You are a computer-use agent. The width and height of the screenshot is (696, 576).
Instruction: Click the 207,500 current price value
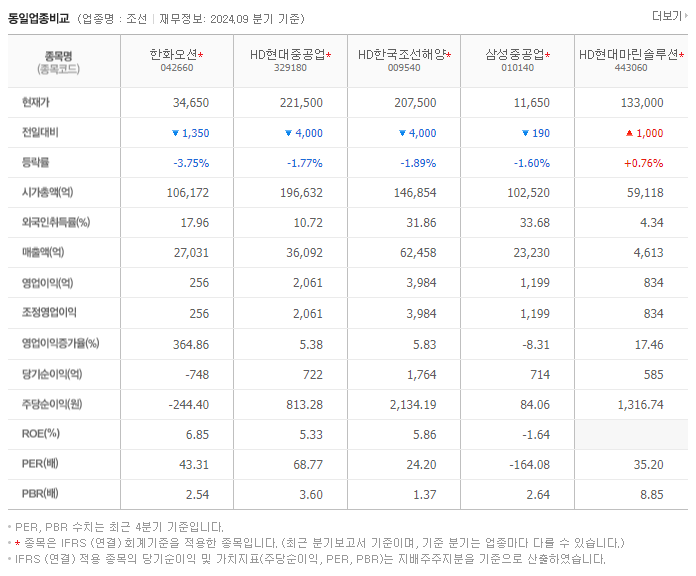point(415,103)
